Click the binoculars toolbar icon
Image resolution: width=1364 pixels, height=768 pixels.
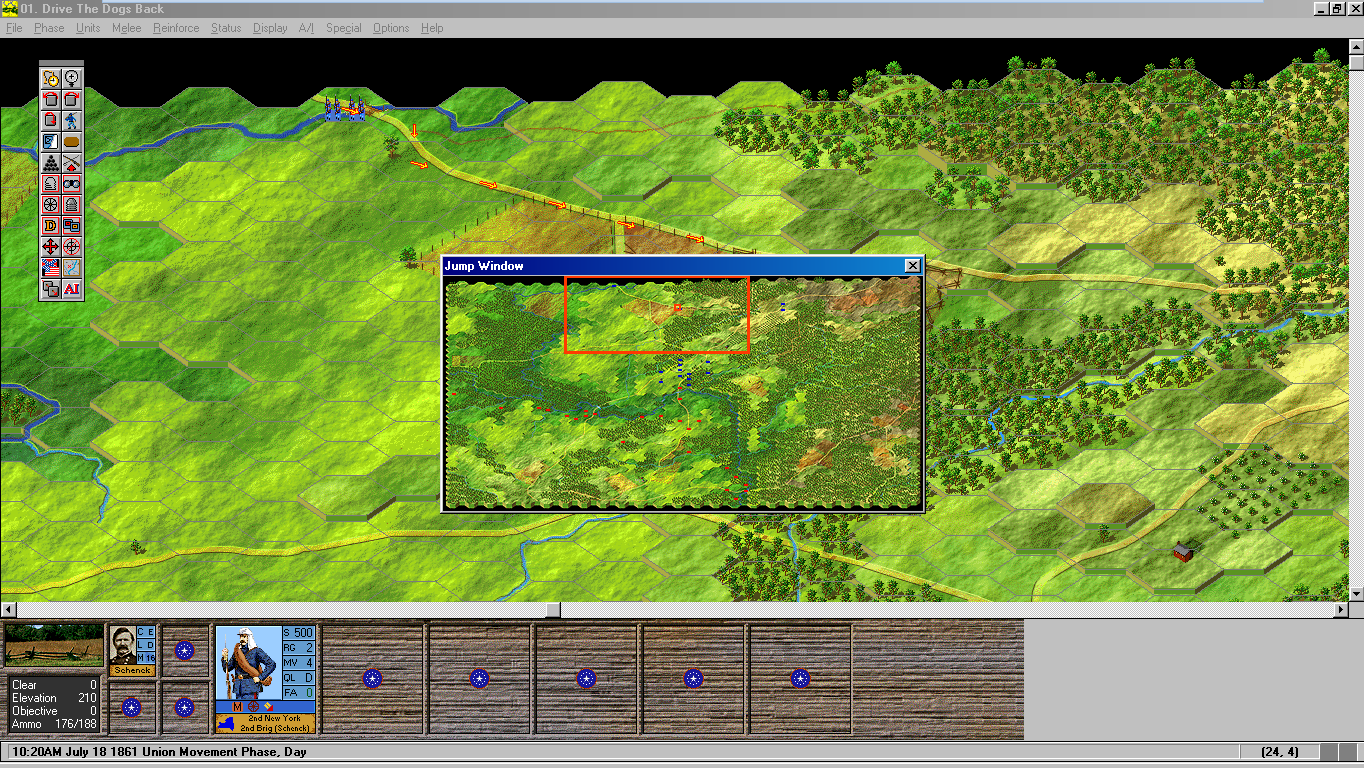click(72, 183)
